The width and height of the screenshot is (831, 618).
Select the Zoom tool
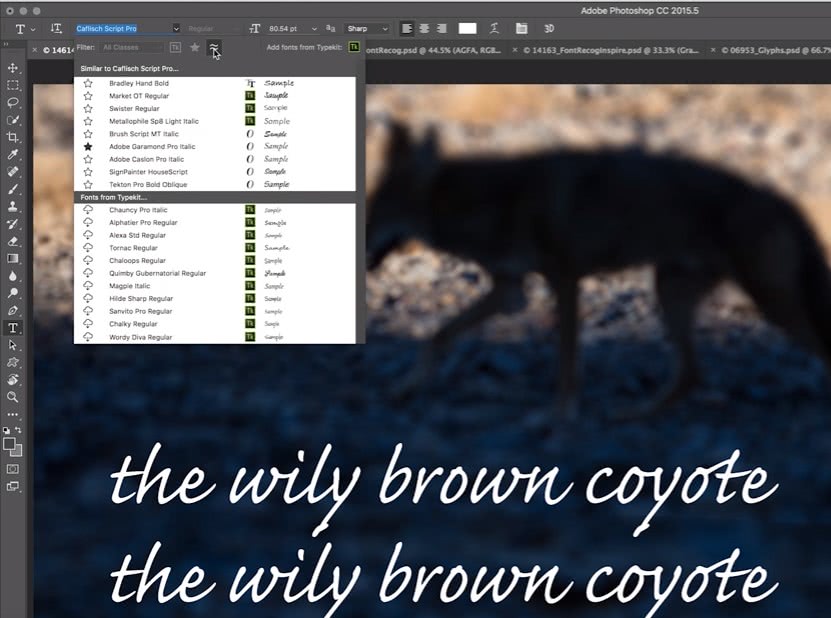point(13,397)
